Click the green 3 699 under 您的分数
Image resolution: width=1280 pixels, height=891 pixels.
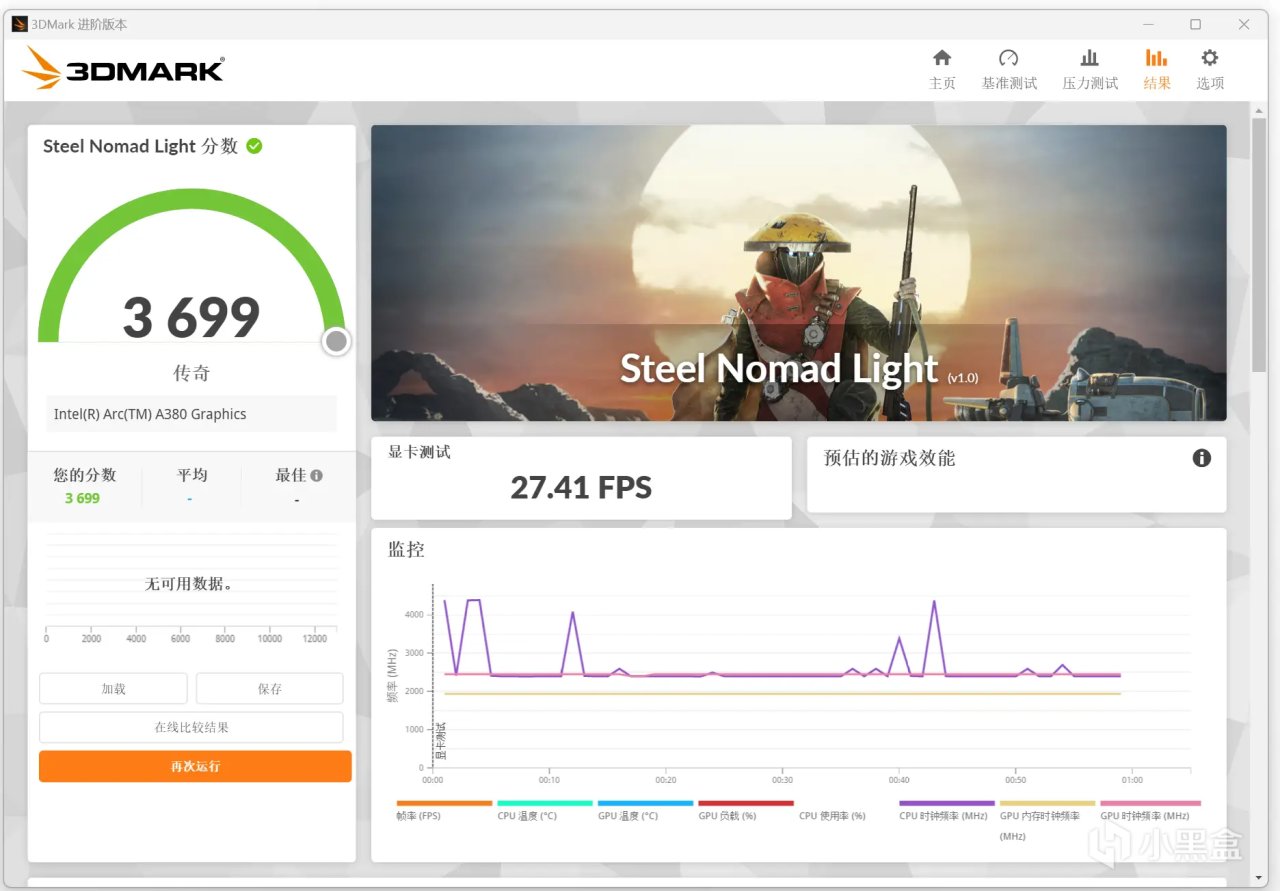[x=82, y=498]
